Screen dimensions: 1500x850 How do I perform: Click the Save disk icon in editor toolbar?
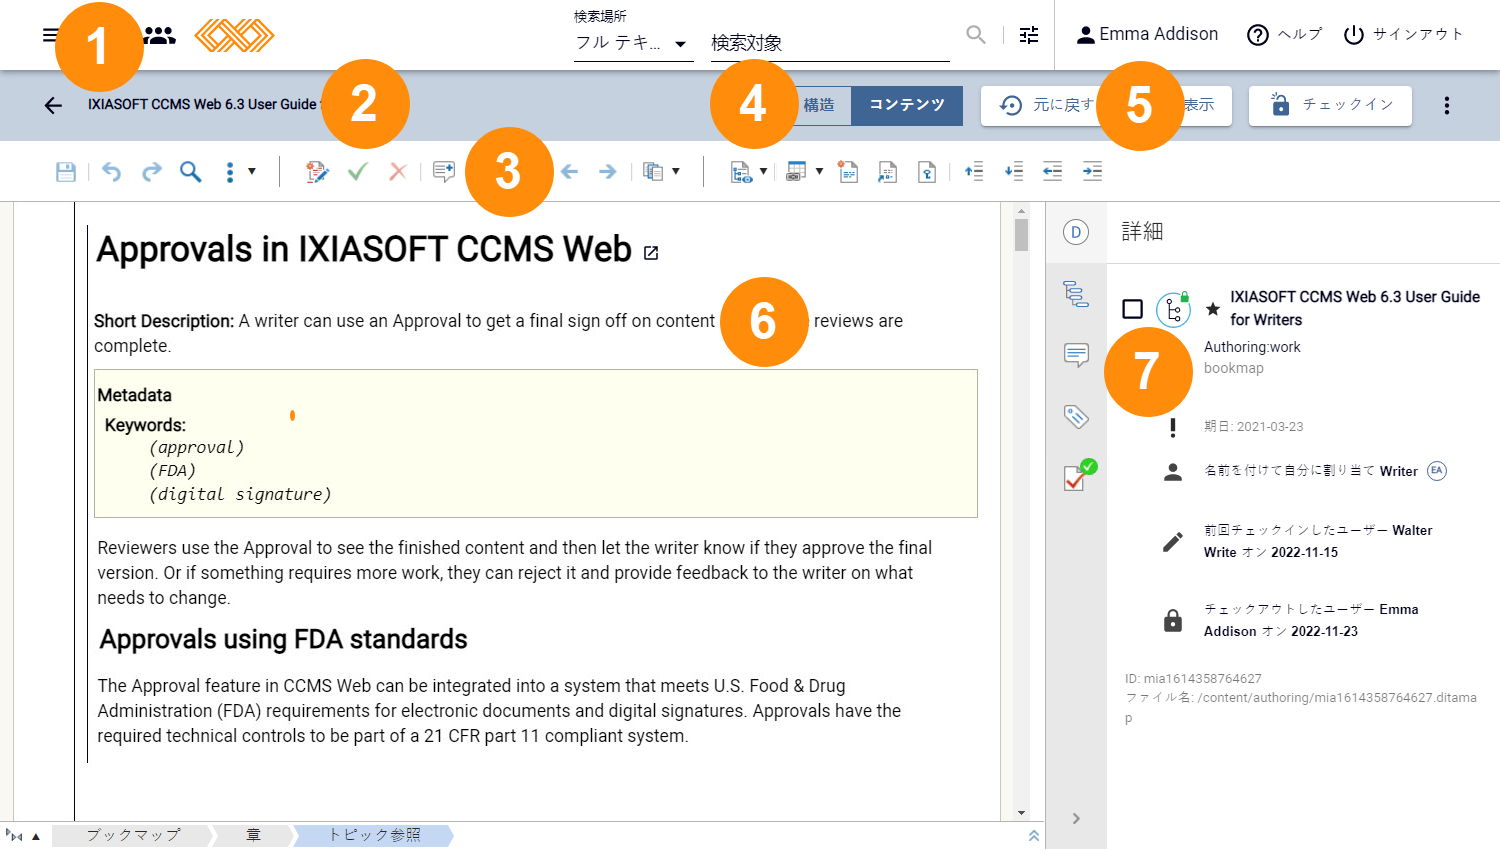point(66,172)
